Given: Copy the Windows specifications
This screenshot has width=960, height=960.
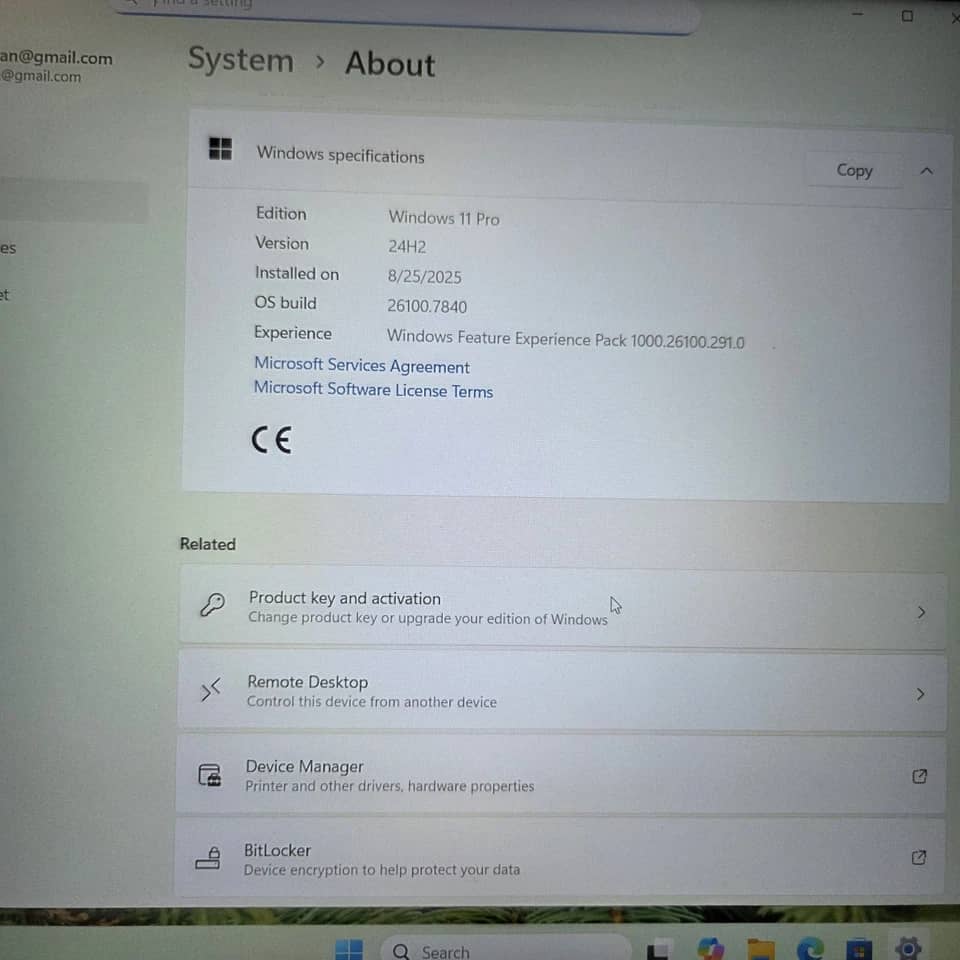Looking at the screenshot, I should [853, 170].
